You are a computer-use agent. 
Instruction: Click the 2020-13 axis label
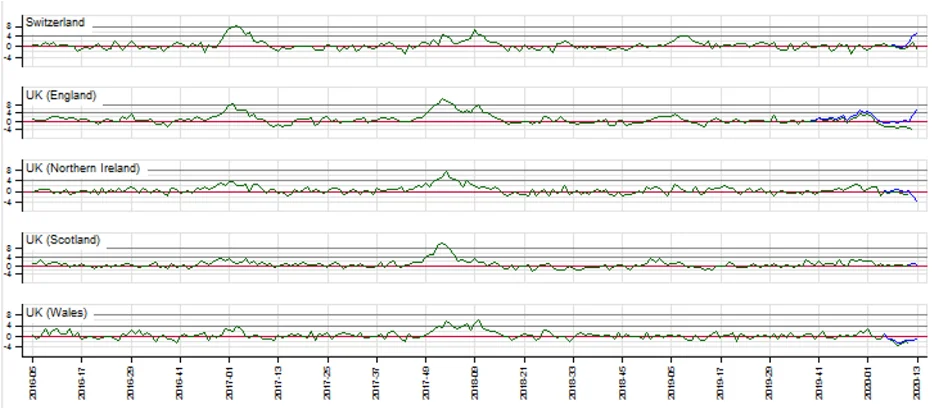coord(918,382)
